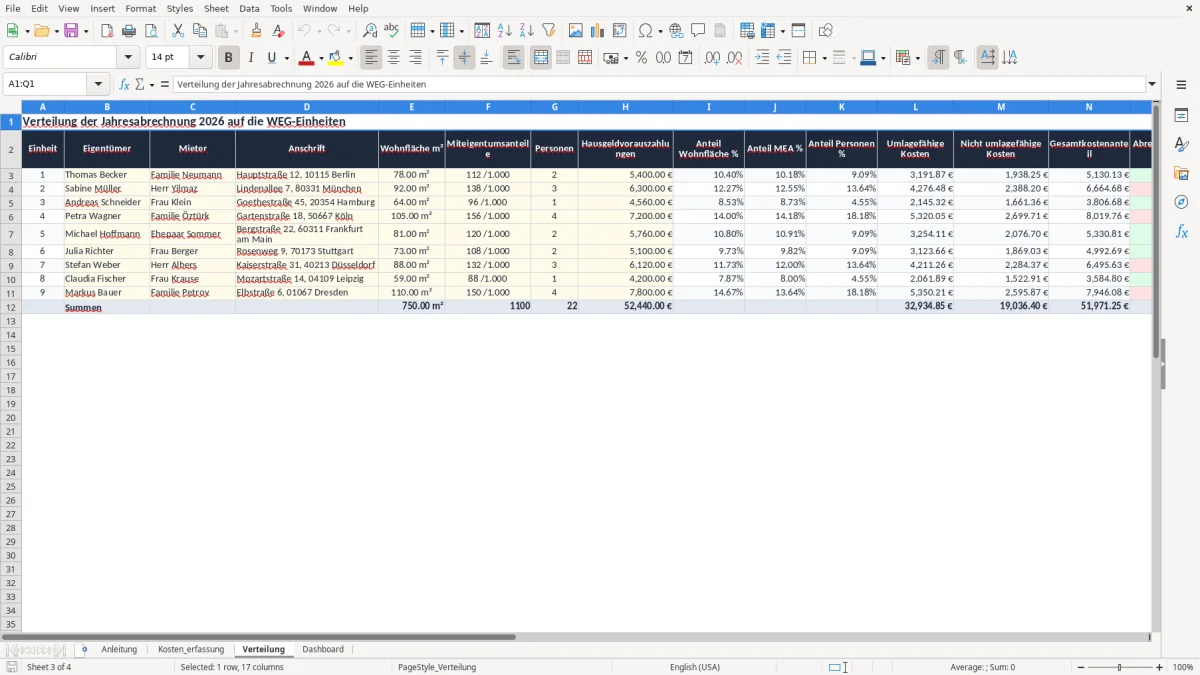The width and height of the screenshot is (1200, 675).
Task: Click the formula input line
Action: 659,84
